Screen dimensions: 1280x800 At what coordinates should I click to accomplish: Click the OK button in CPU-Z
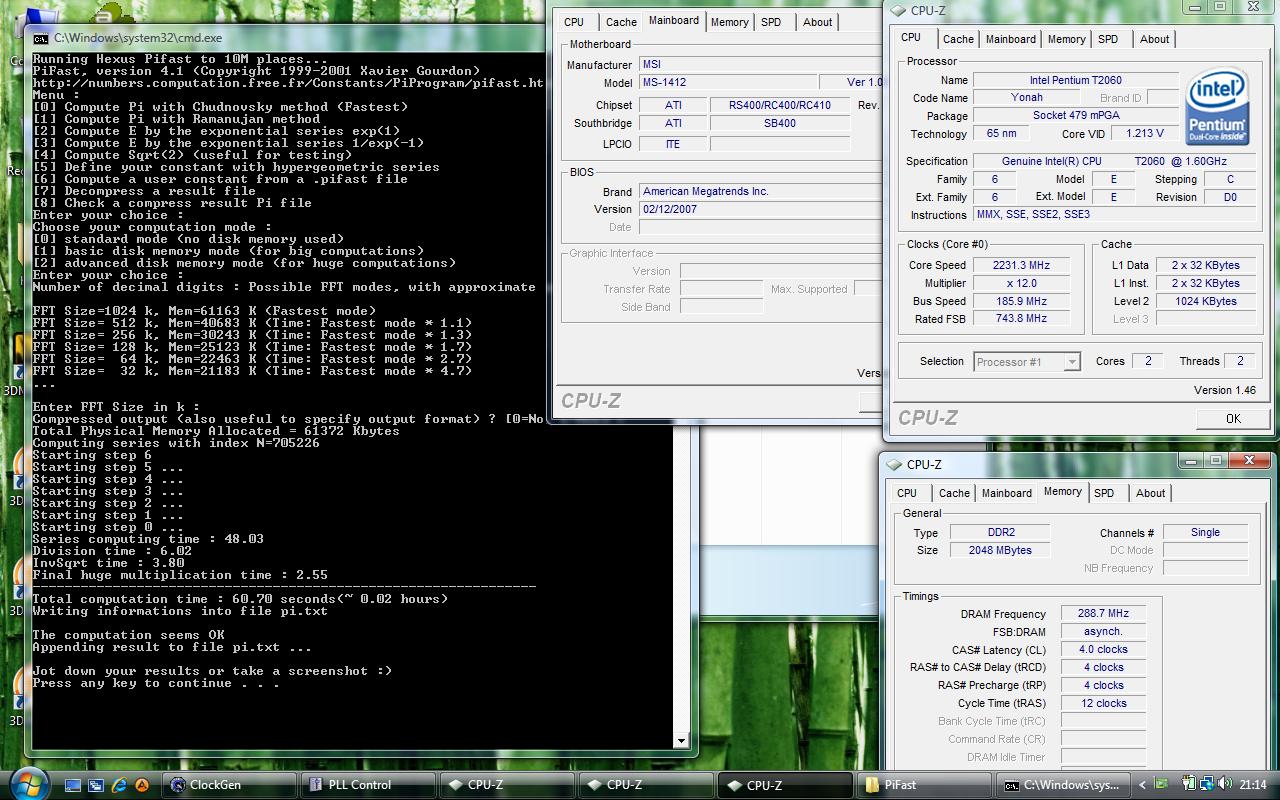coord(1233,418)
